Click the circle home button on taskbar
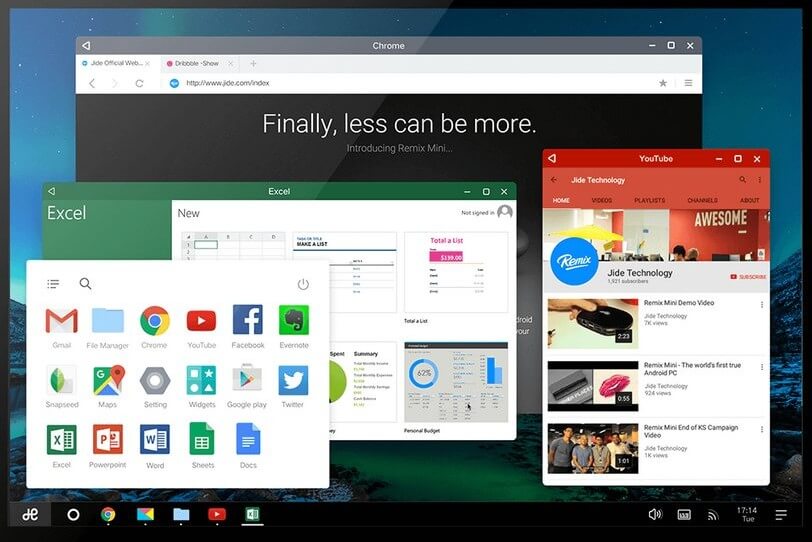 pyautogui.click(x=74, y=515)
